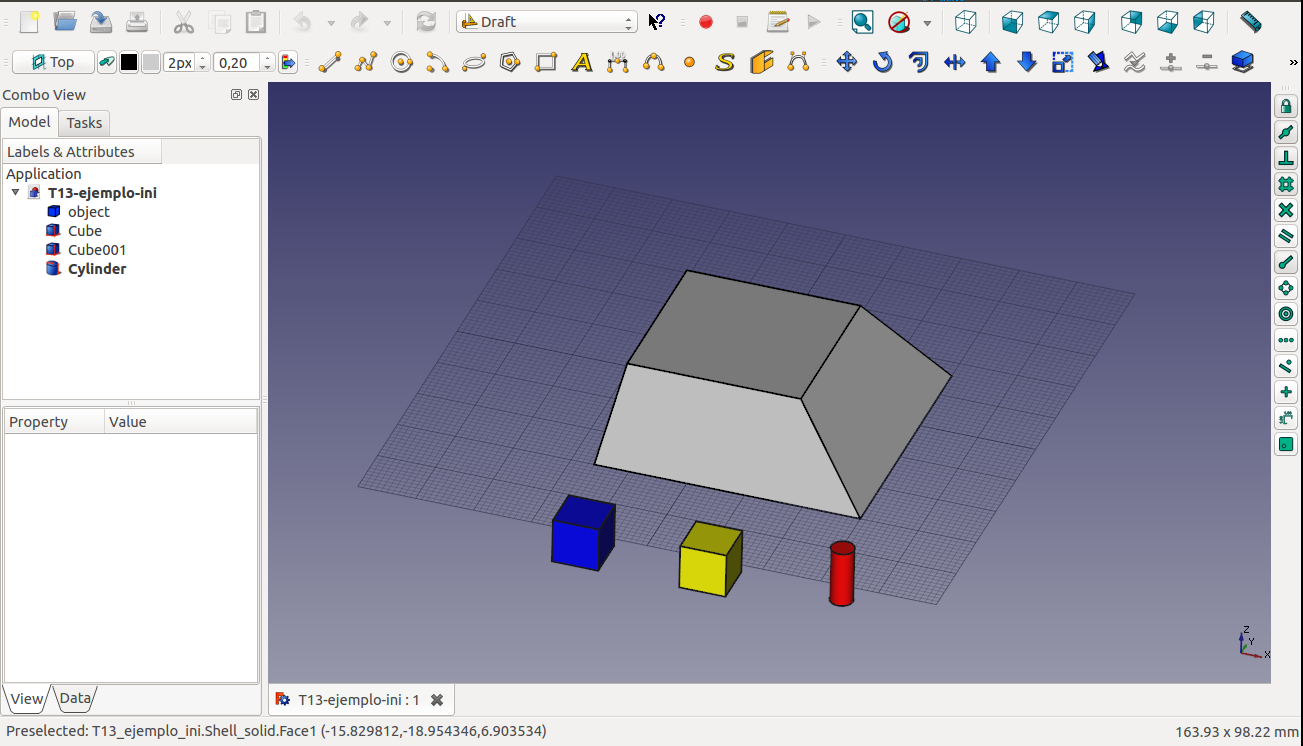
Task: Activate the Draft Move tool
Action: [x=847, y=63]
